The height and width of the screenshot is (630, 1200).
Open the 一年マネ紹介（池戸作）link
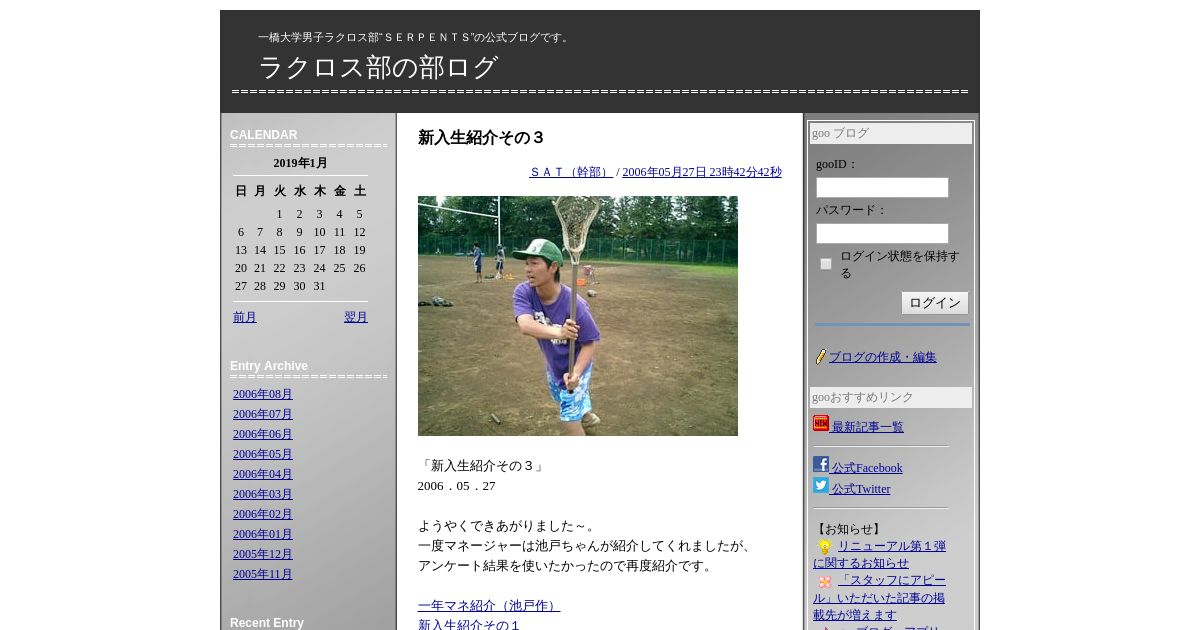(489, 606)
